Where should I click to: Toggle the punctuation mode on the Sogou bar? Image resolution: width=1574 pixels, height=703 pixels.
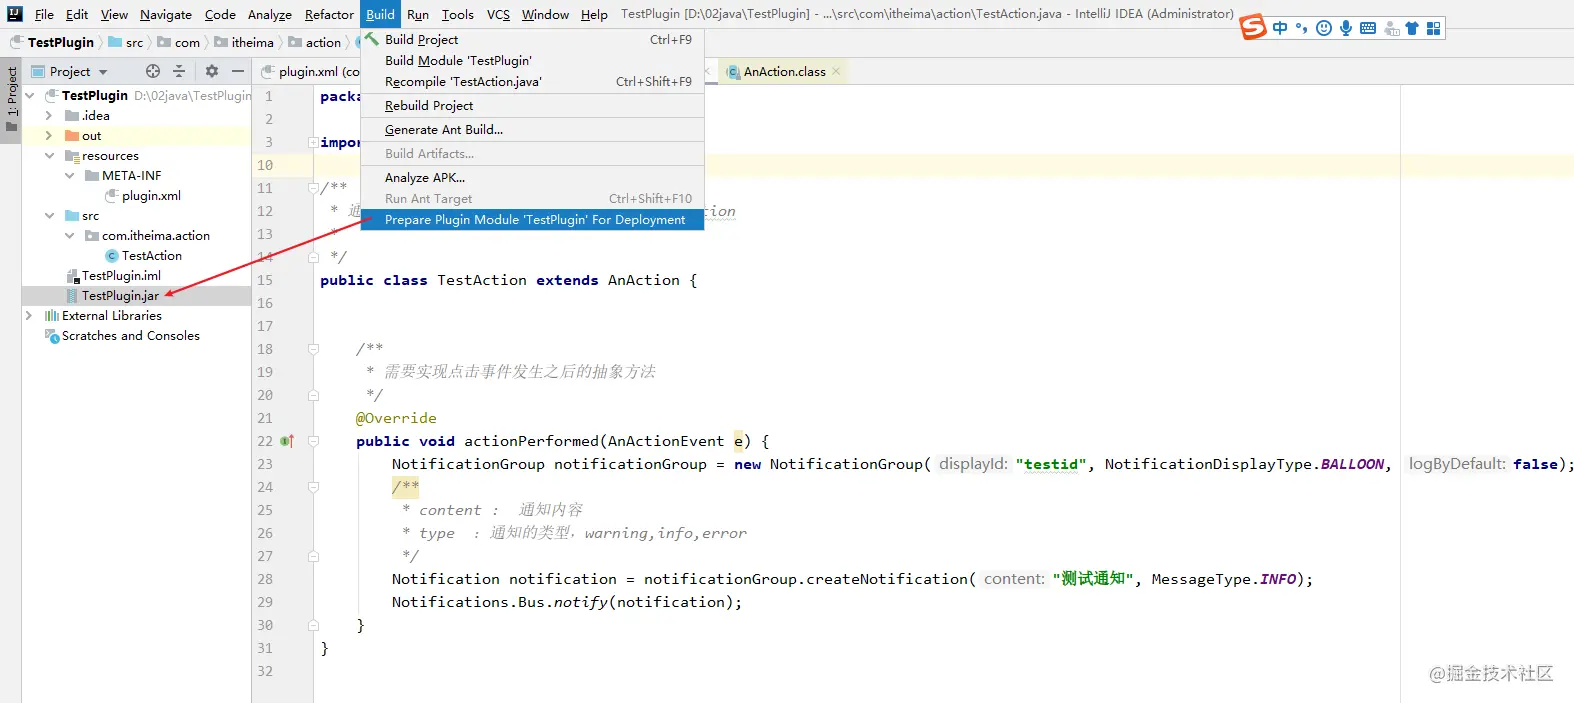click(x=1301, y=28)
